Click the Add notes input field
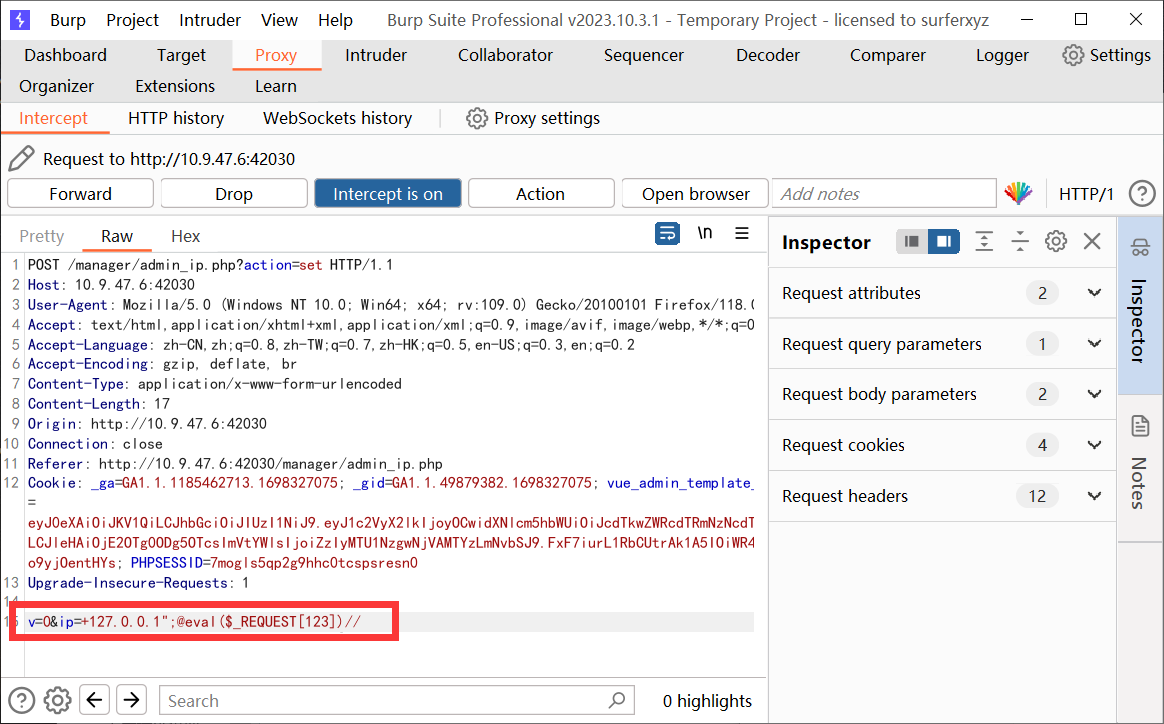Image resolution: width=1164 pixels, height=724 pixels. pos(884,194)
